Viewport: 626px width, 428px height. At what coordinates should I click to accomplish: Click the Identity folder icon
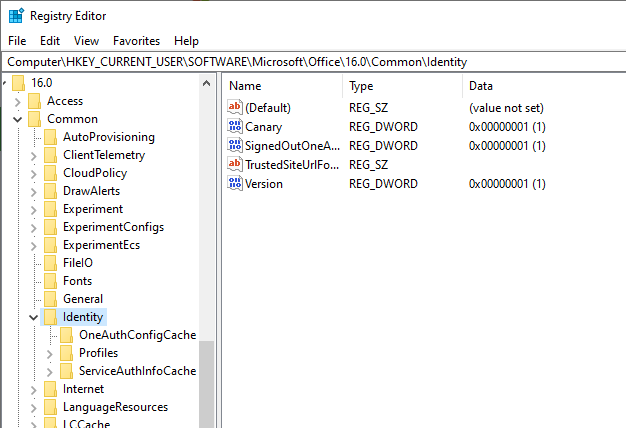[50, 317]
